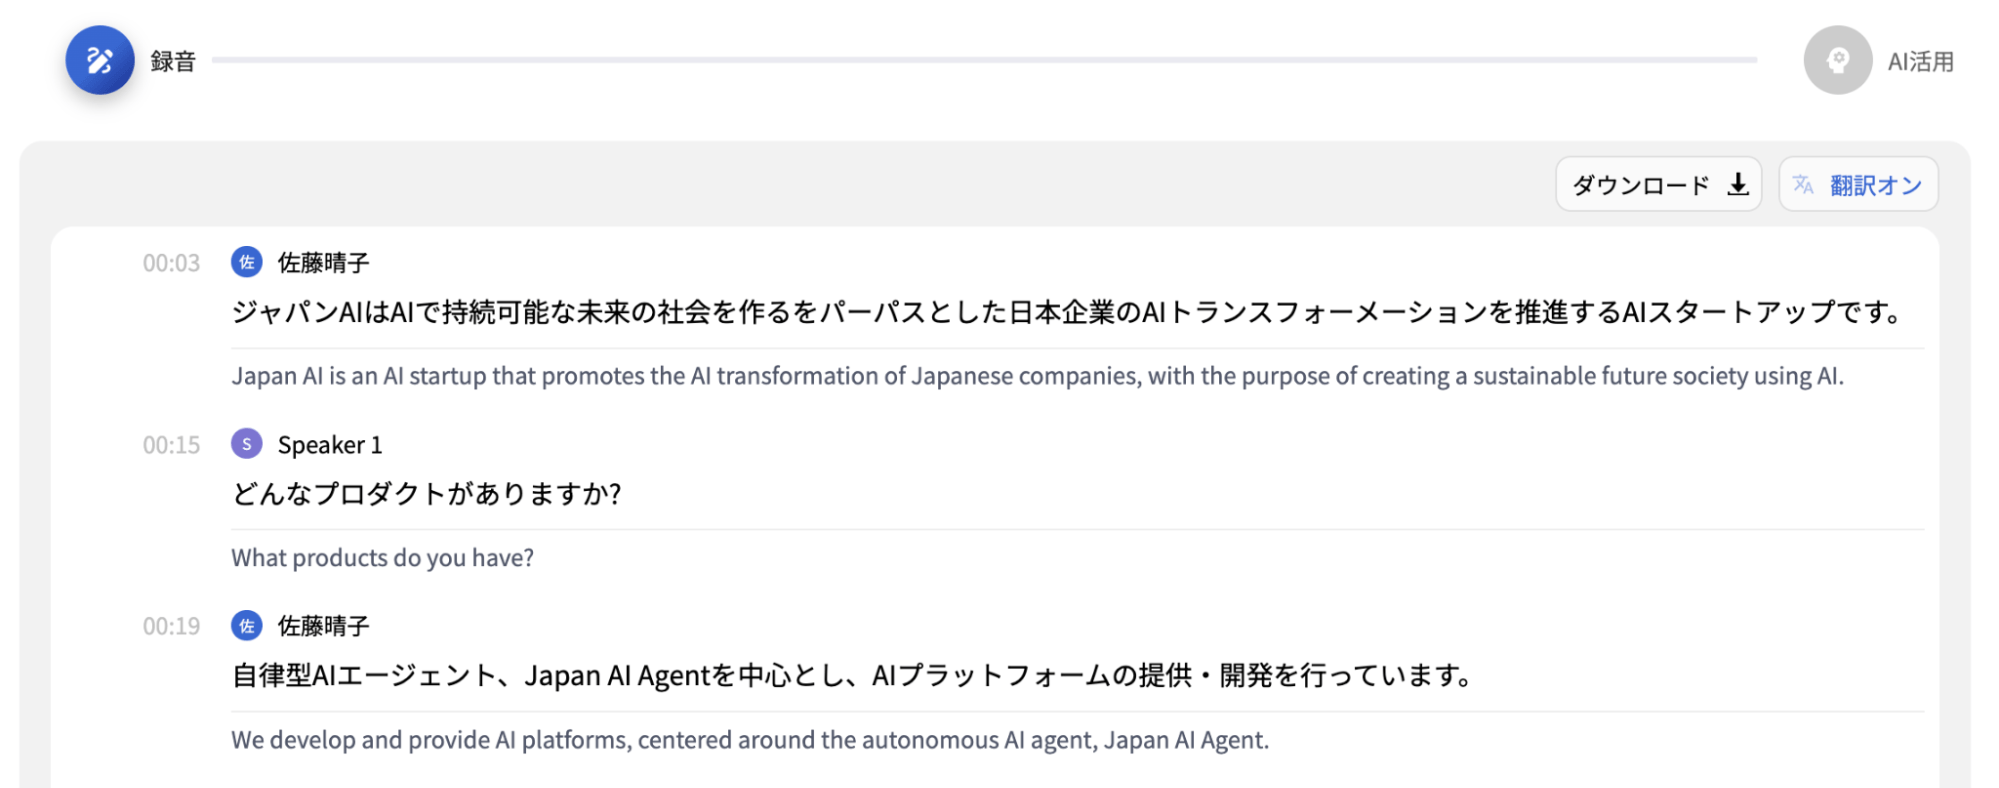1999x788 pixels.
Task: Click the translate language icon
Action: [x=1803, y=185]
